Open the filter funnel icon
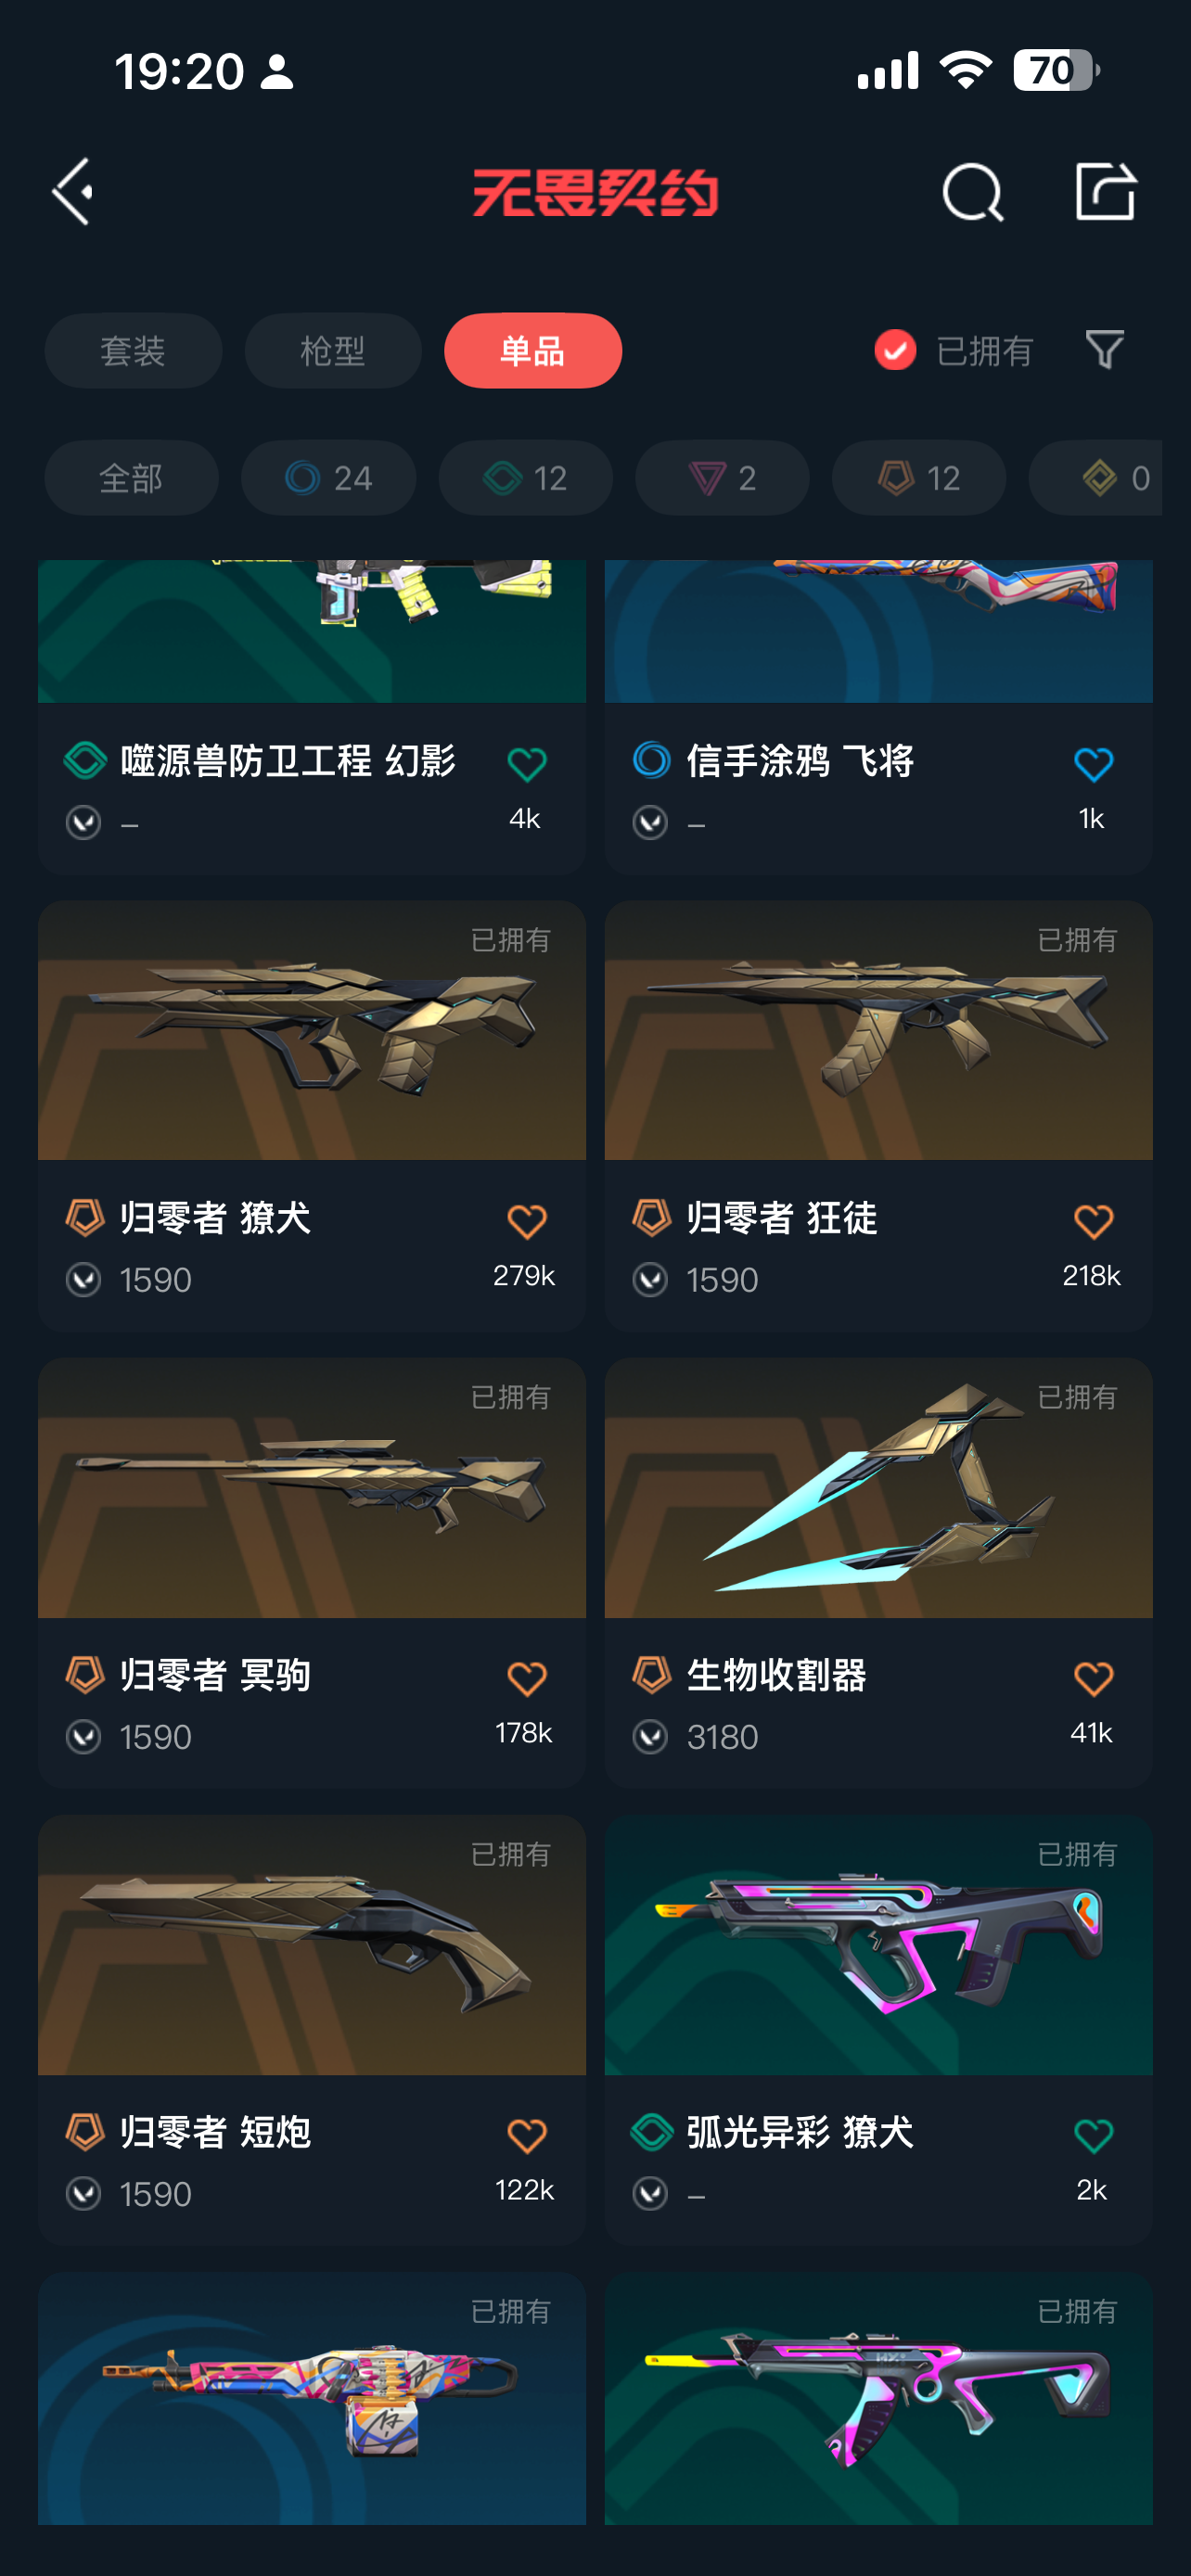 tap(1105, 350)
